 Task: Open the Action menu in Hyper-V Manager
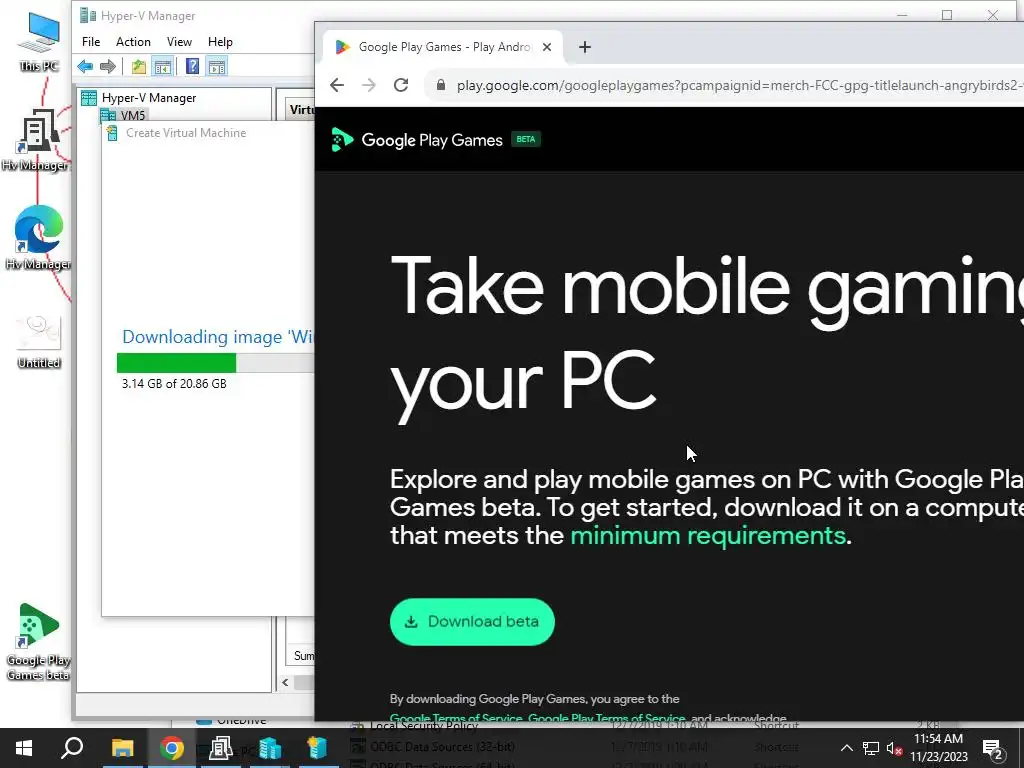tap(133, 42)
